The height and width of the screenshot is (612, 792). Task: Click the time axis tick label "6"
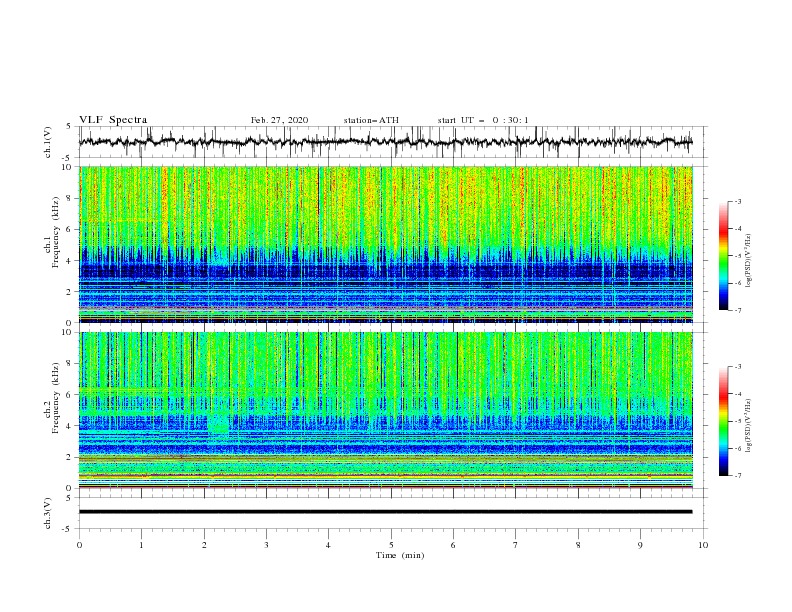pos(453,545)
